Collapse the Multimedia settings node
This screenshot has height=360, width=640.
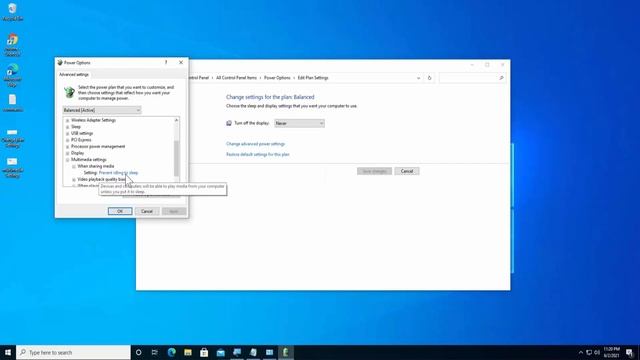tap(67, 160)
